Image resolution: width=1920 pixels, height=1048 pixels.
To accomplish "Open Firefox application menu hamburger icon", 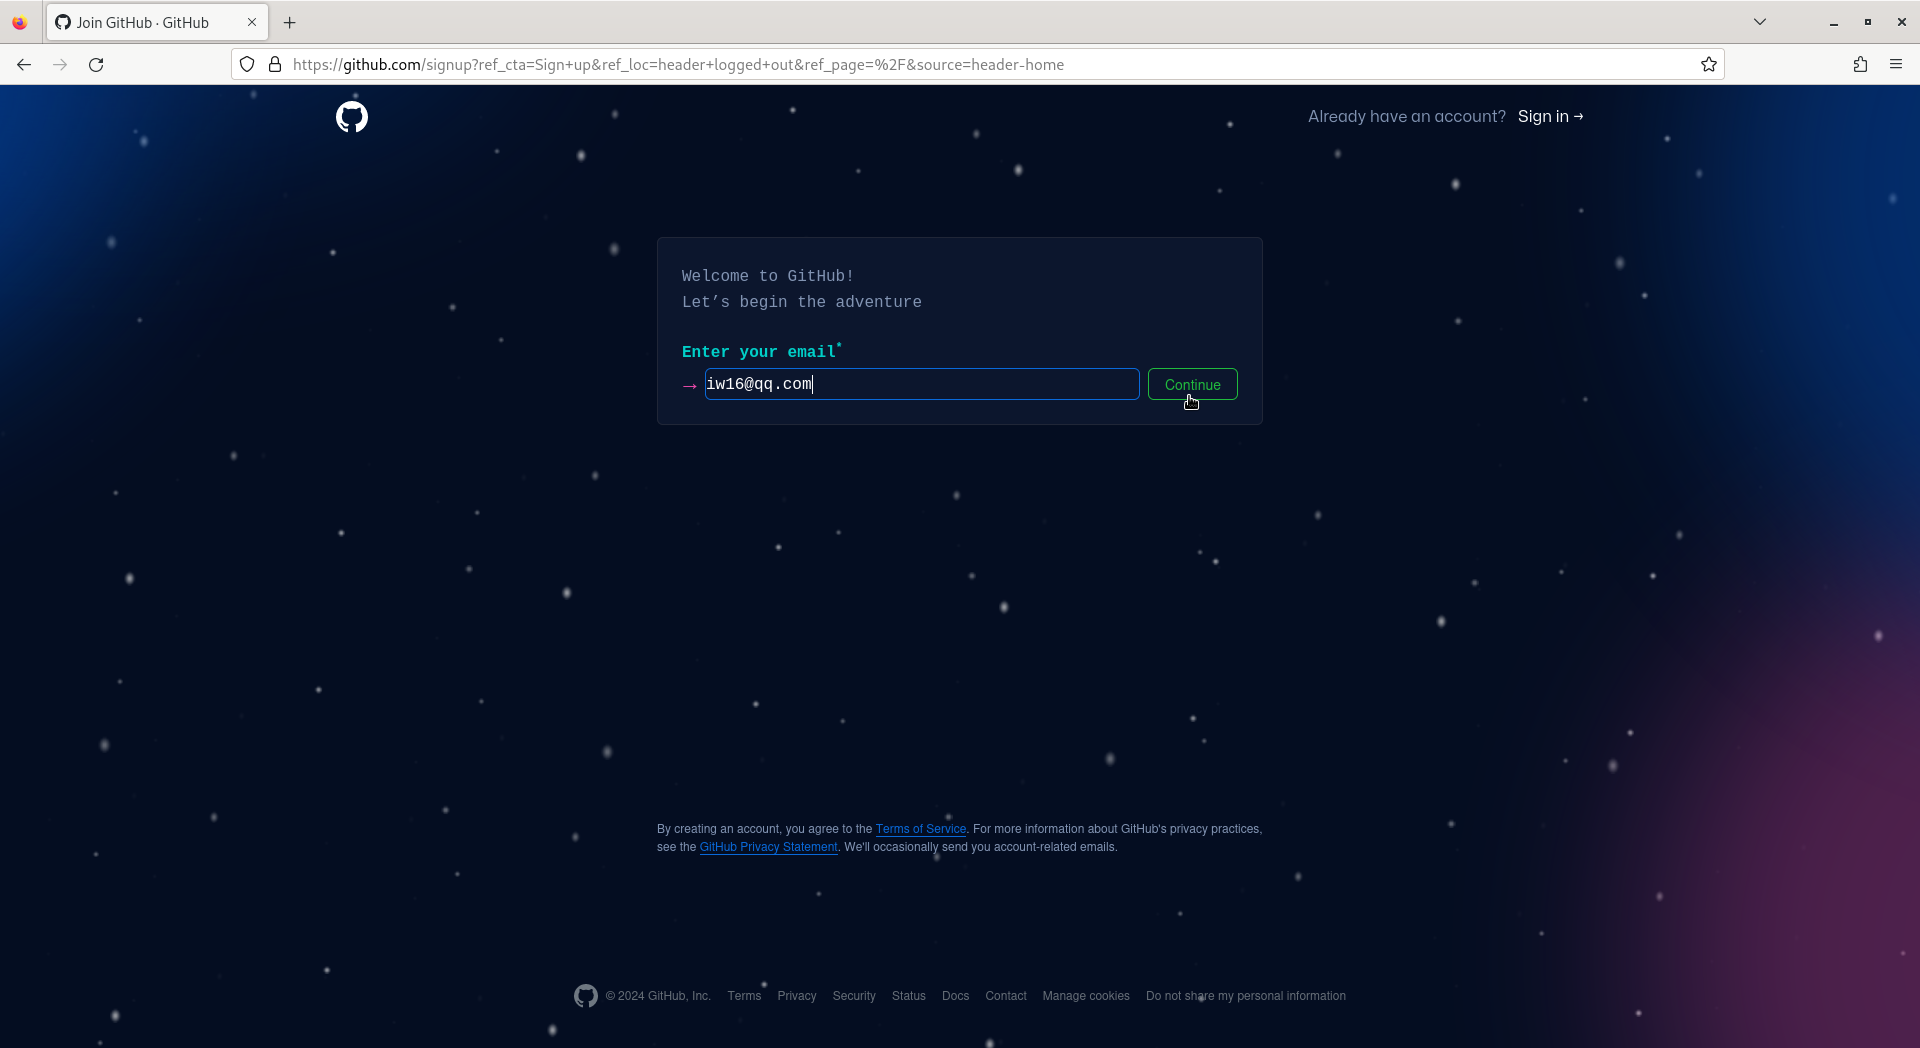I will (1896, 64).
